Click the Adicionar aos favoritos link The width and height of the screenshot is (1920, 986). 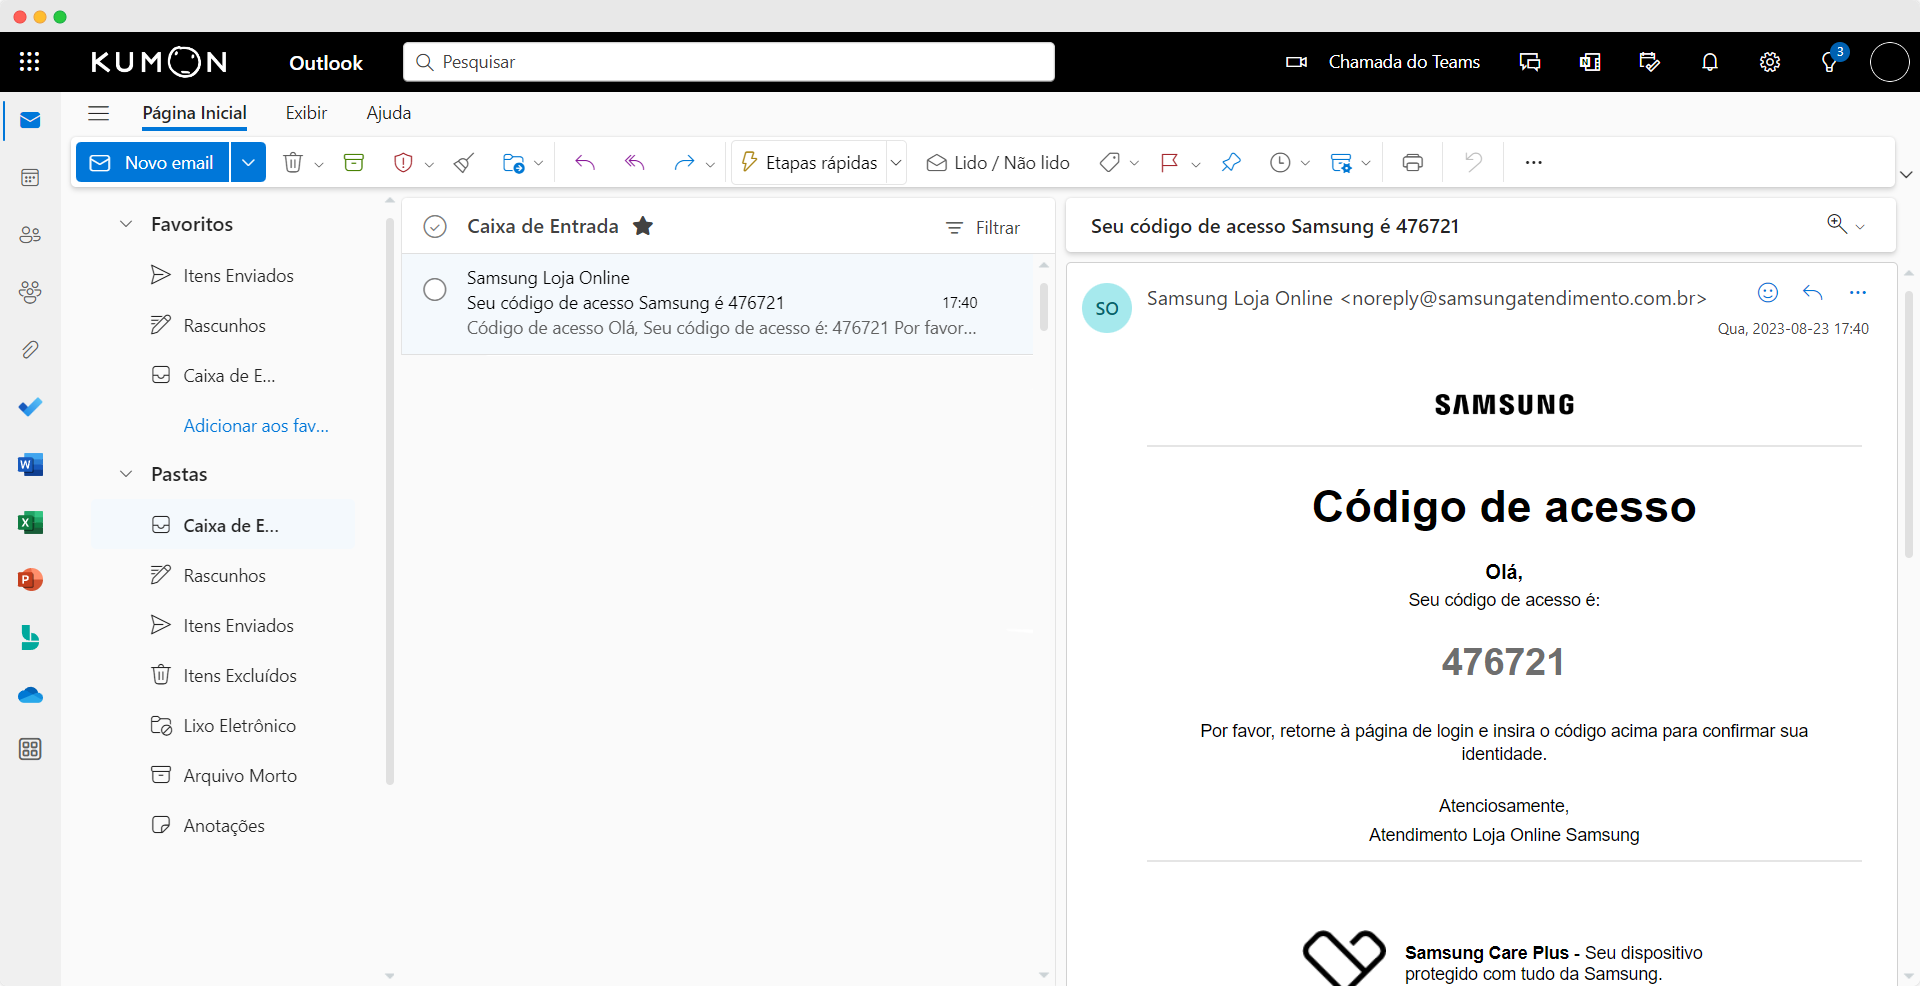(x=256, y=426)
